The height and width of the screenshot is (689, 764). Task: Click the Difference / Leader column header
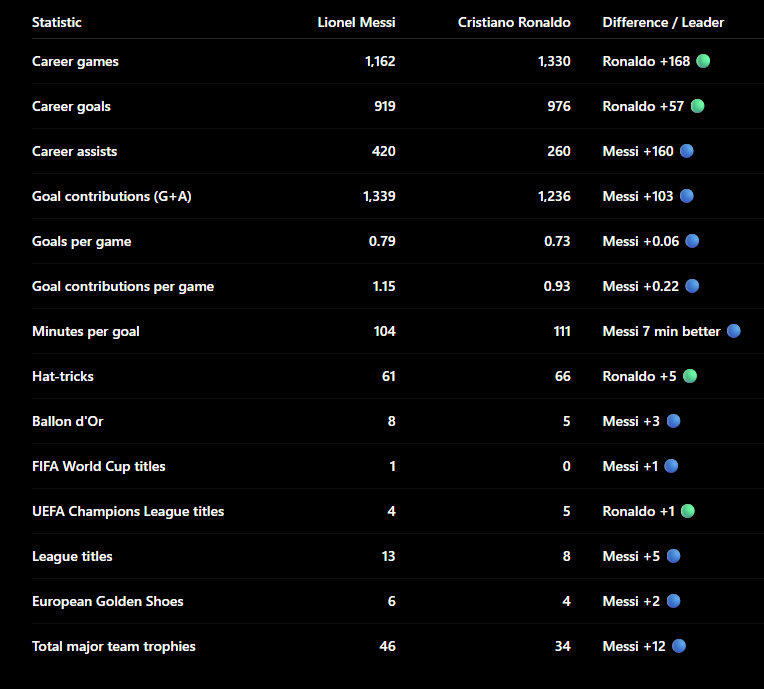tap(663, 22)
